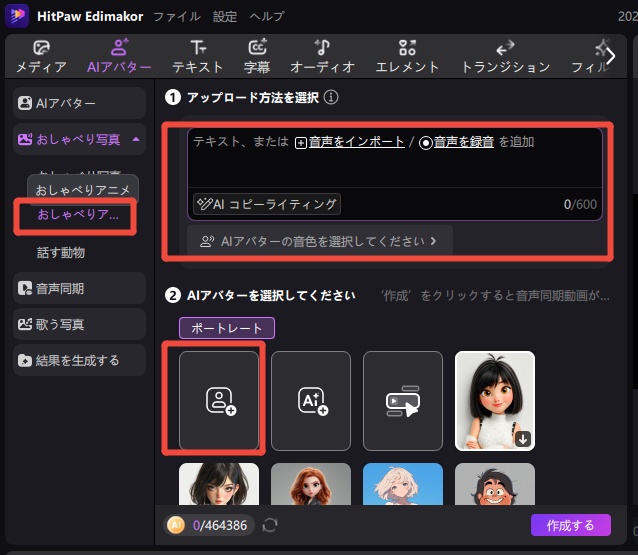Click the AI credits coin icon
638x555 pixels.
[176, 525]
